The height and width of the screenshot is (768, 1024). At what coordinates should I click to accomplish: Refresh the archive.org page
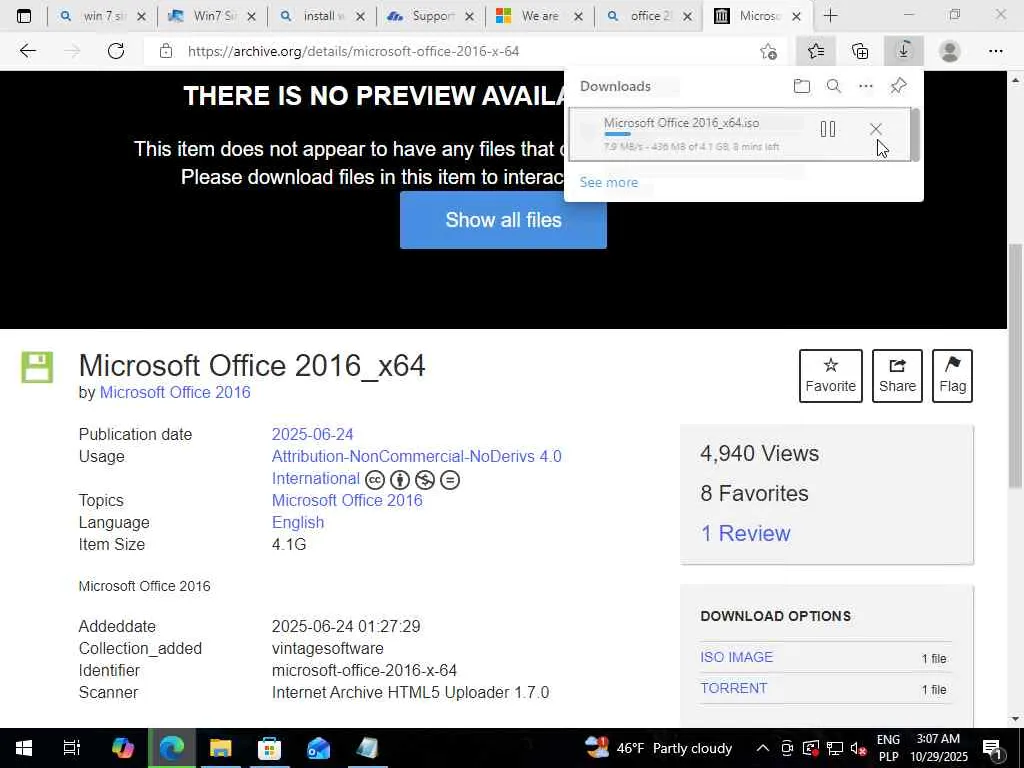pyautogui.click(x=116, y=51)
